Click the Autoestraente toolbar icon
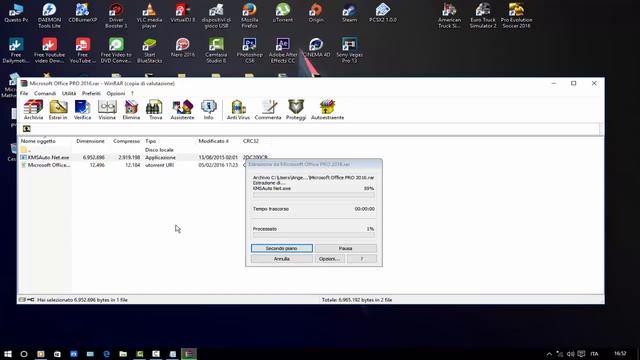The width and height of the screenshot is (640, 360). tap(327, 110)
